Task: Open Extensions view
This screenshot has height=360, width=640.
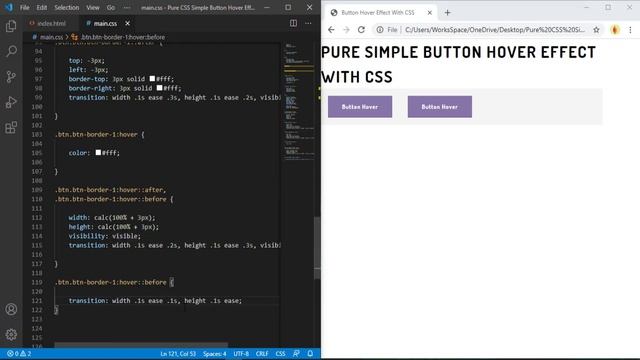Action: click(x=11, y=127)
